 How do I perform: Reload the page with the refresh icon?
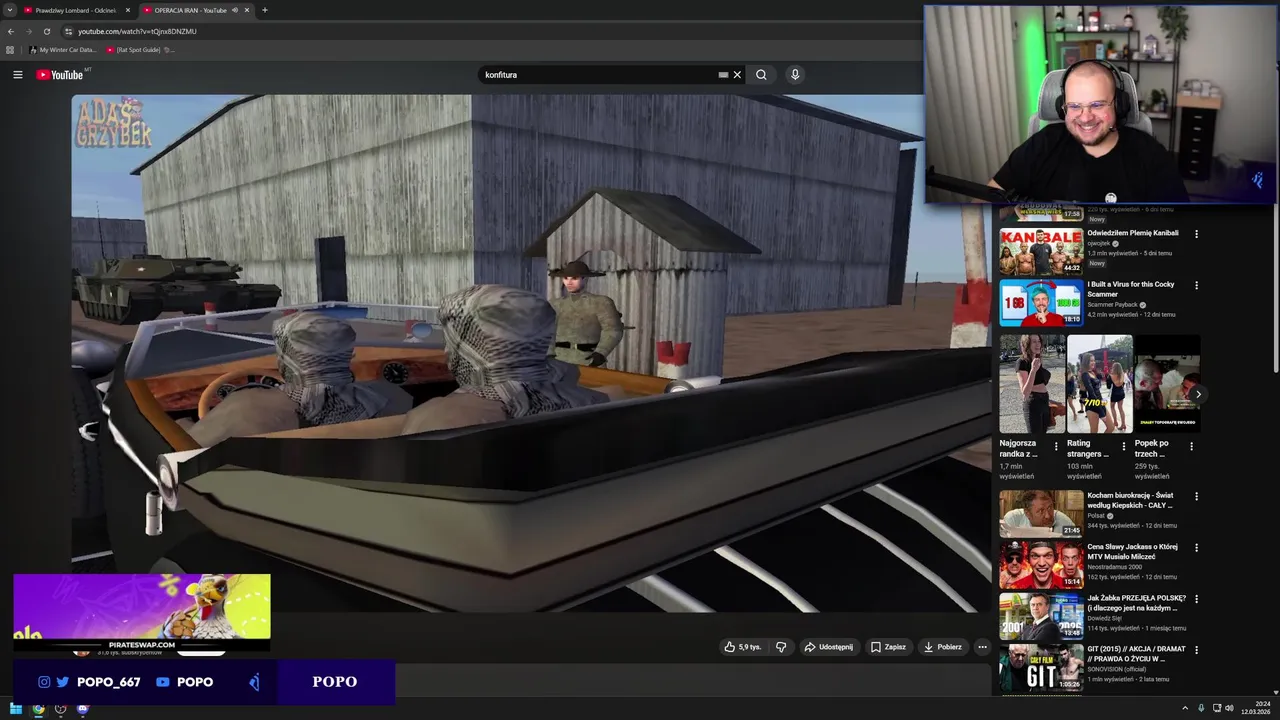46,31
